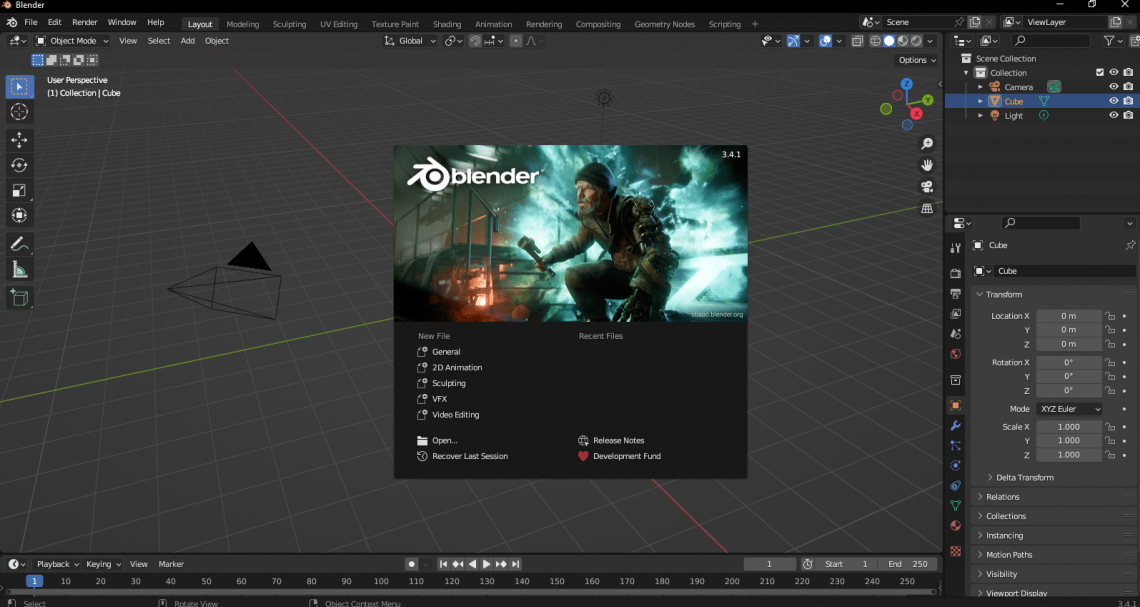Open the Render menu
The image size is (1140, 607).
pos(84,21)
